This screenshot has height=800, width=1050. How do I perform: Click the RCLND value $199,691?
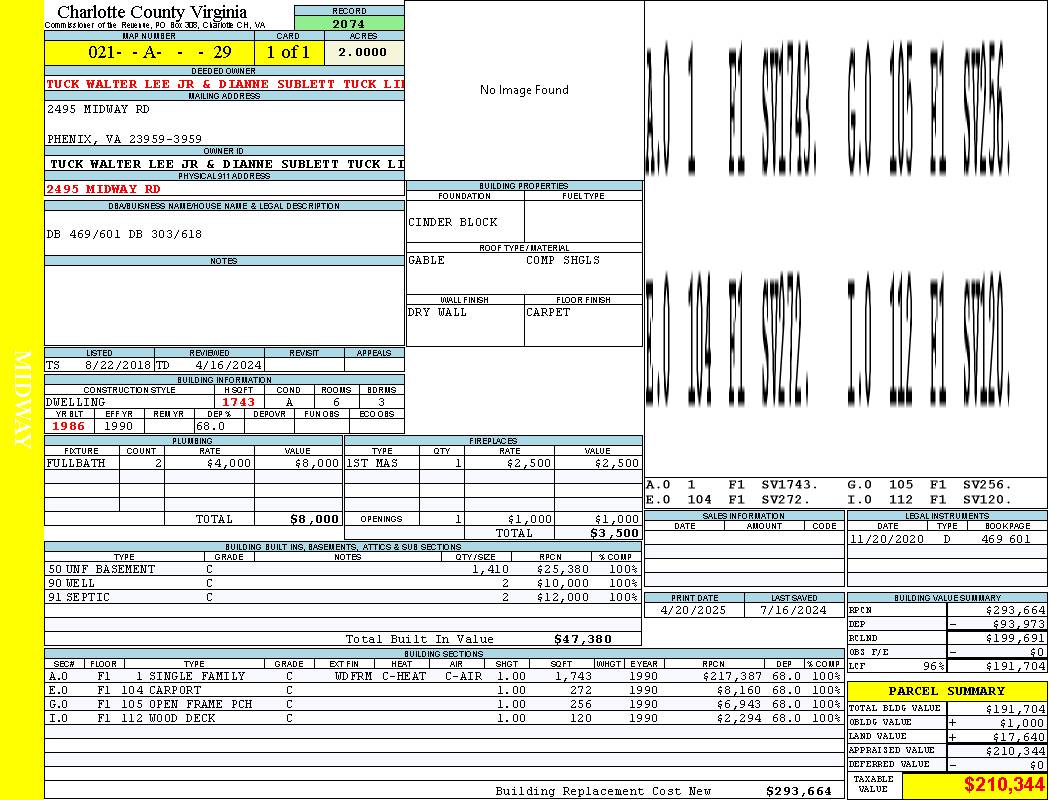pyautogui.click(x=1015, y=639)
